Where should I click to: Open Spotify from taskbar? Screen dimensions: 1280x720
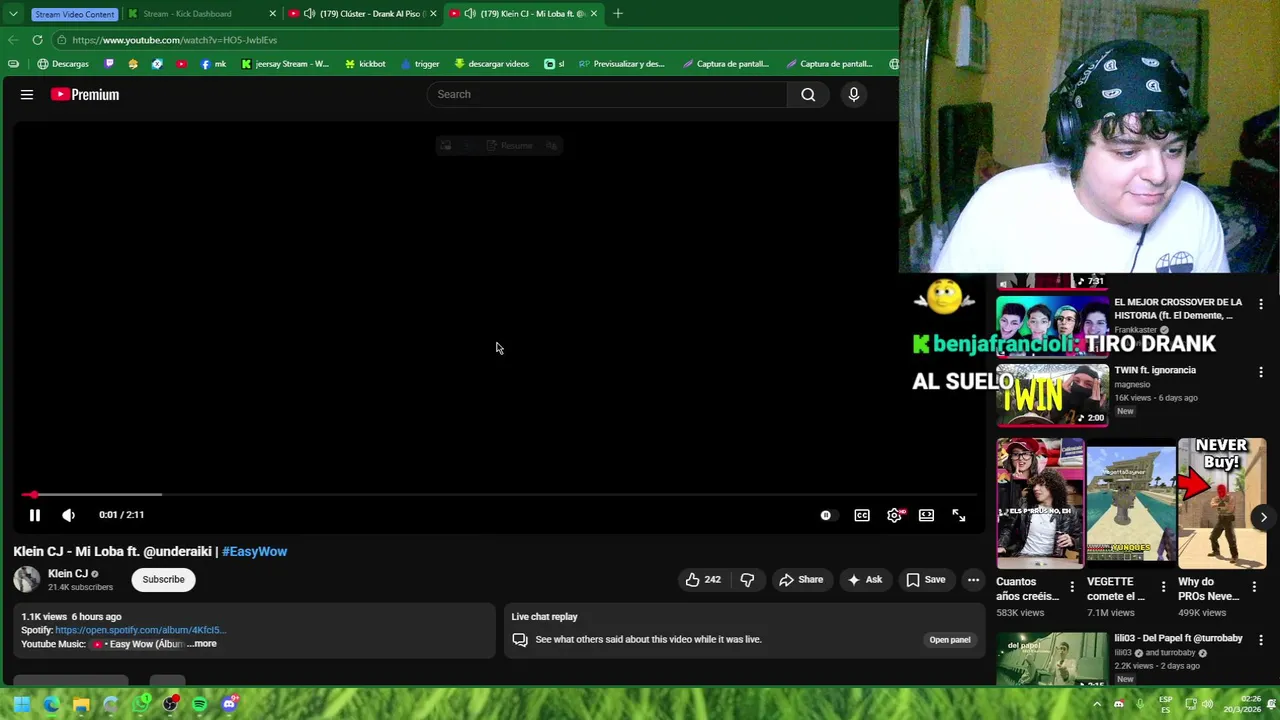[199, 704]
